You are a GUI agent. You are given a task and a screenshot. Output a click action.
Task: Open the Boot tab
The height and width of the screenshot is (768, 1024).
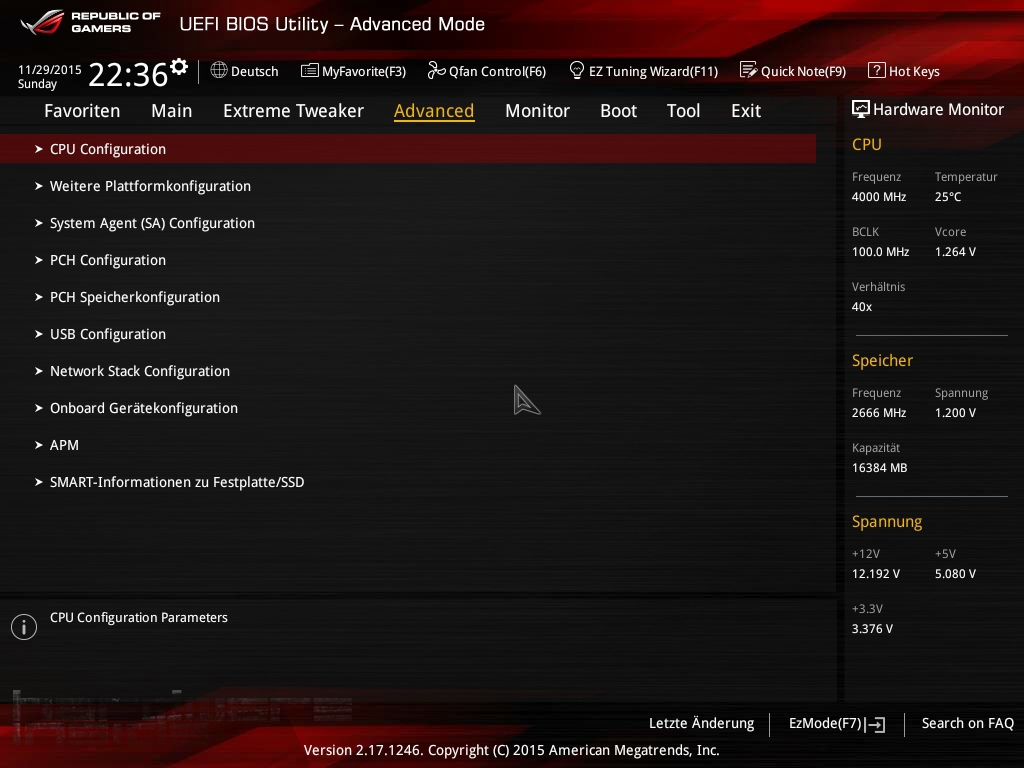tap(618, 111)
